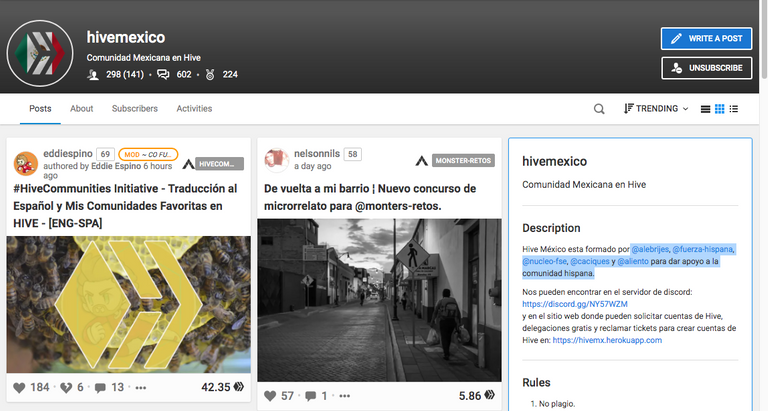Open more options dots on nelsonnils's post
Image resolution: width=768 pixels, height=411 pixels.
[x=345, y=396]
